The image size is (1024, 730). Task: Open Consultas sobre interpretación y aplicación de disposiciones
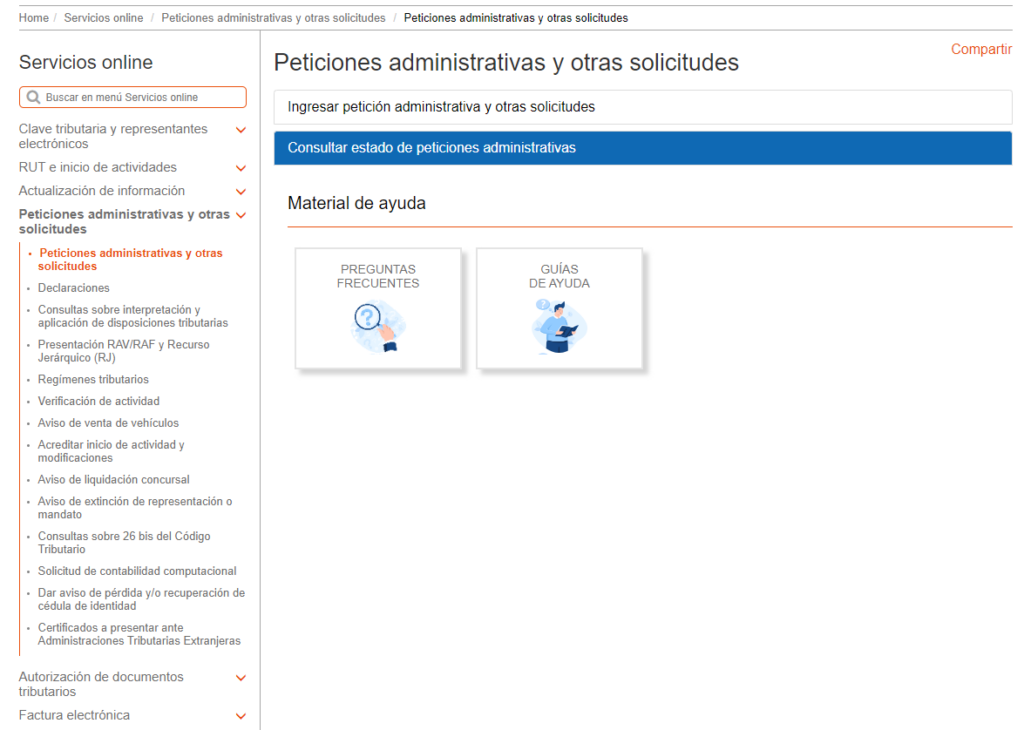pyautogui.click(x=133, y=316)
